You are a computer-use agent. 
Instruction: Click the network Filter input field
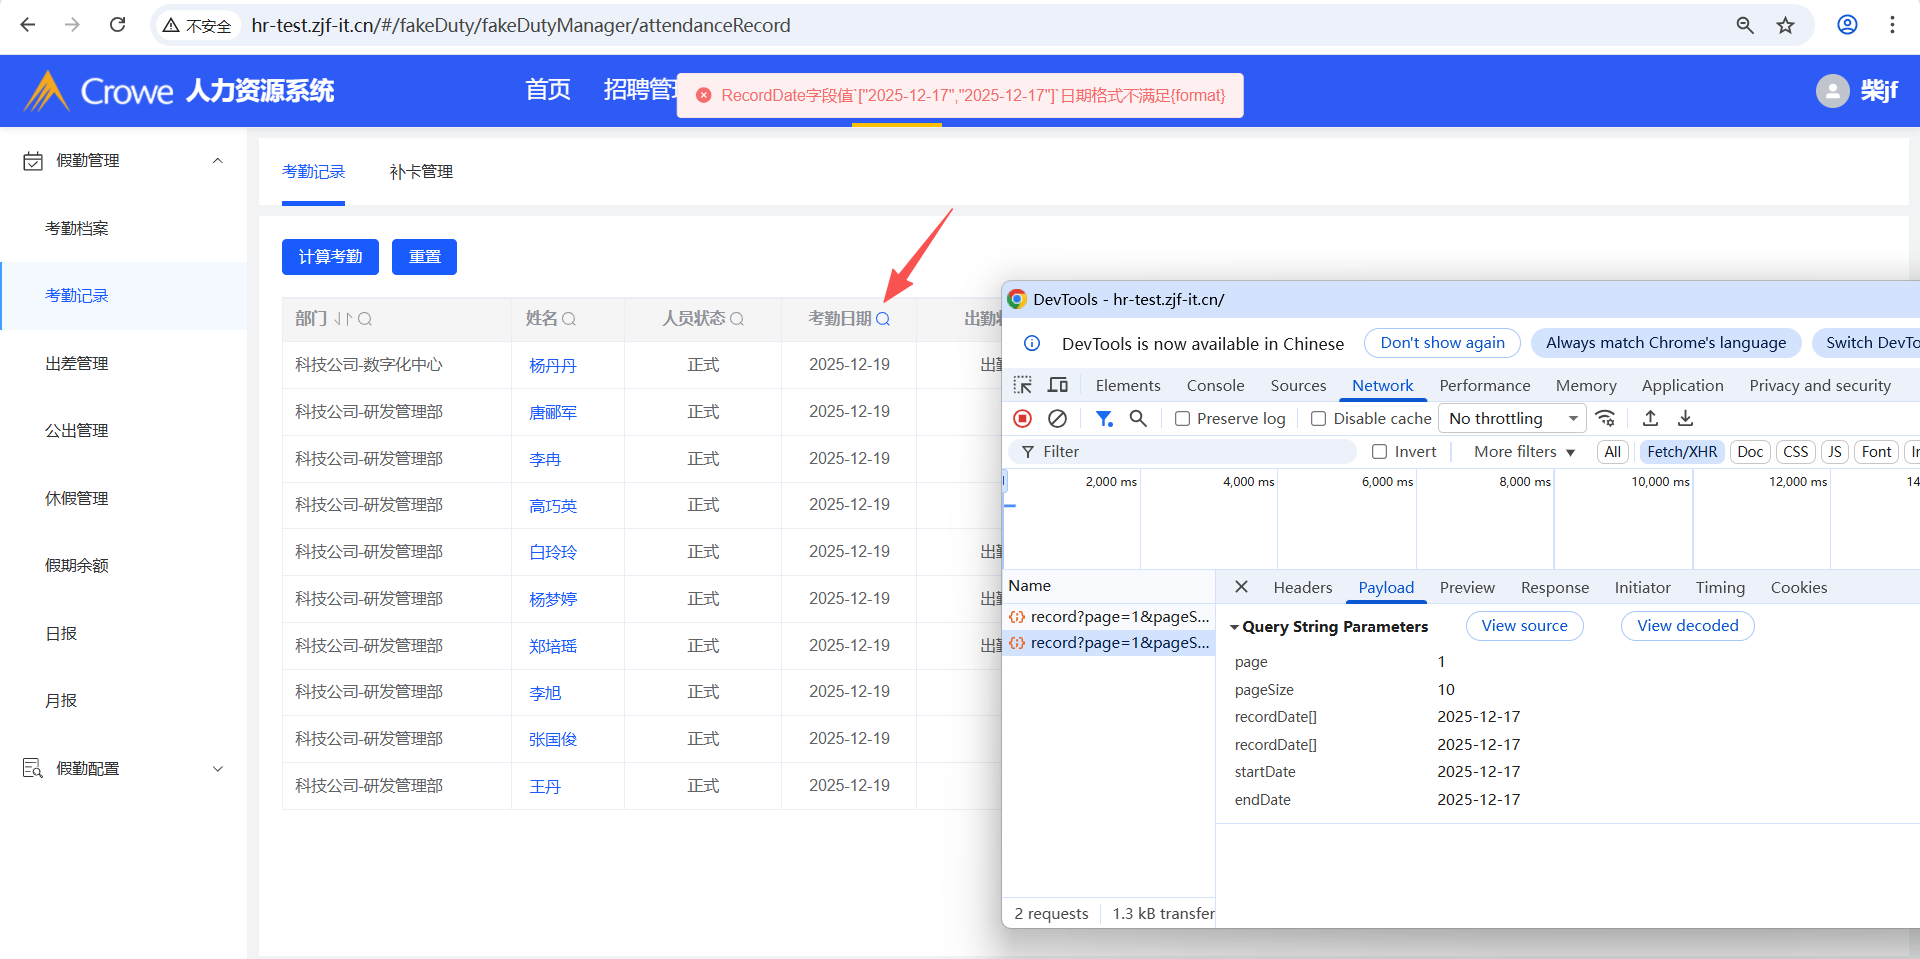1190,452
